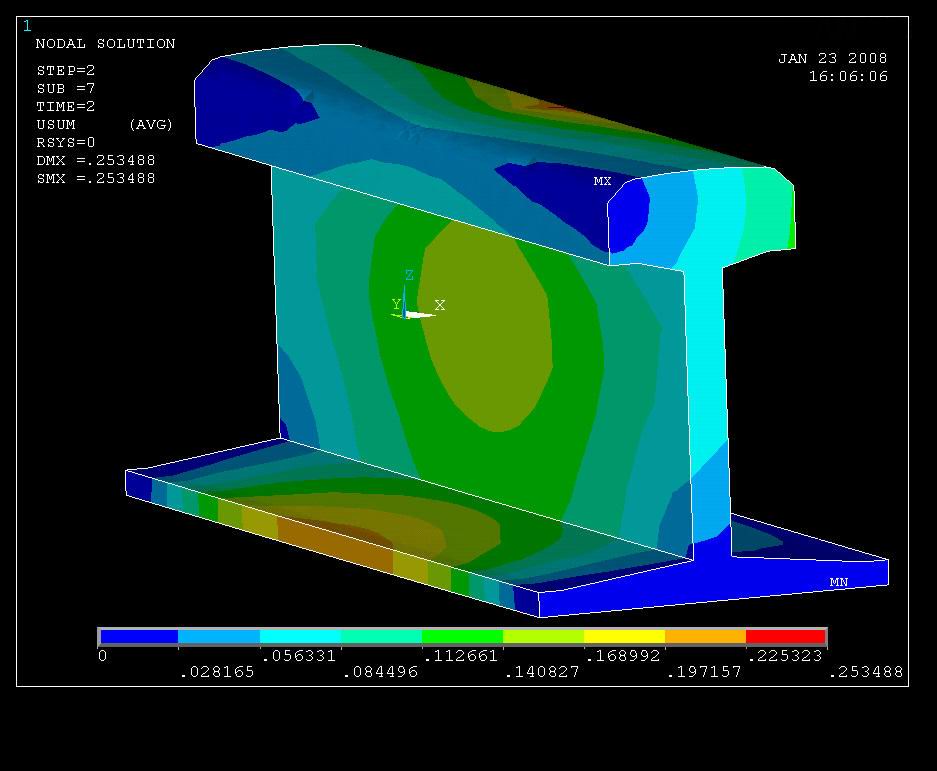937x771 pixels.
Task: Click the X axis label of triad
Action: [440, 305]
